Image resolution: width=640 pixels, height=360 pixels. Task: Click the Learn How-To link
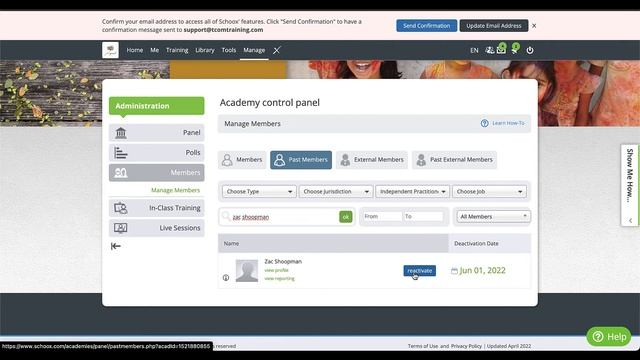(508, 123)
